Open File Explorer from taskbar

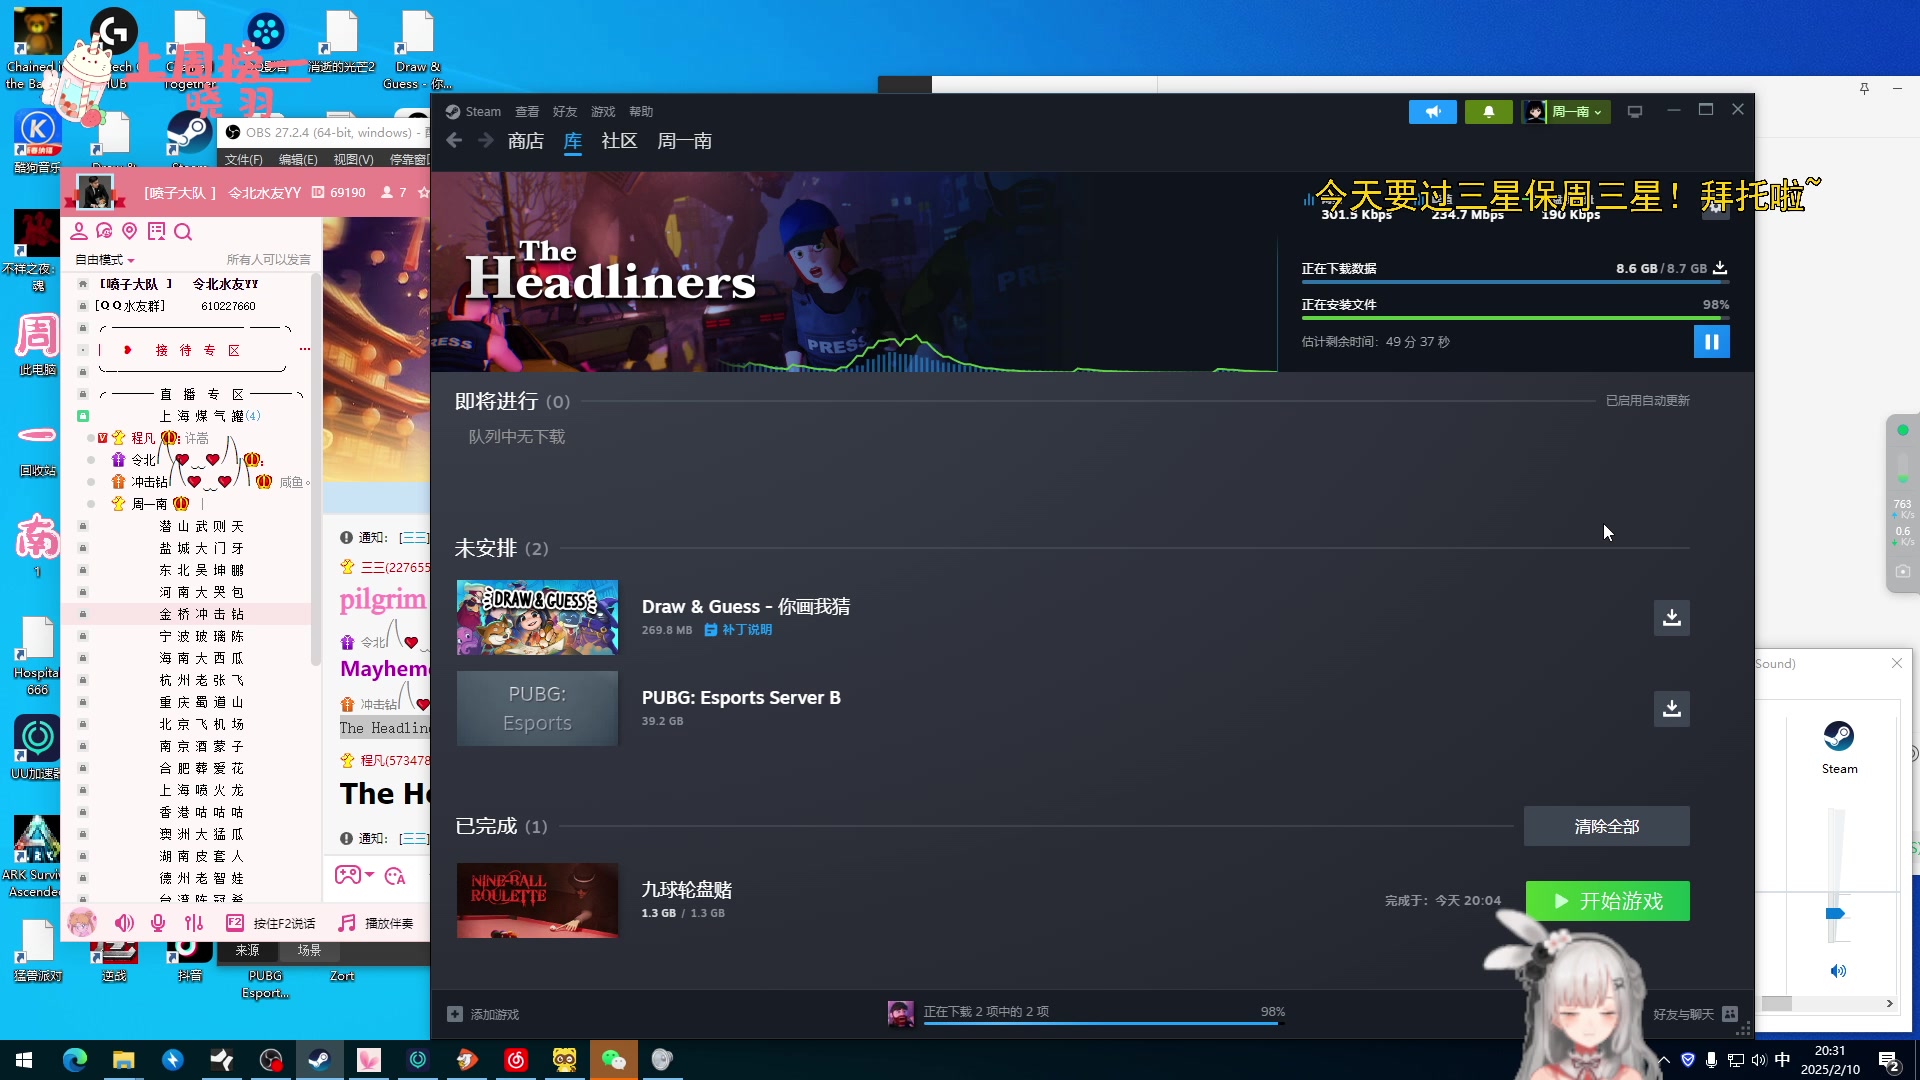(124, 1060)
